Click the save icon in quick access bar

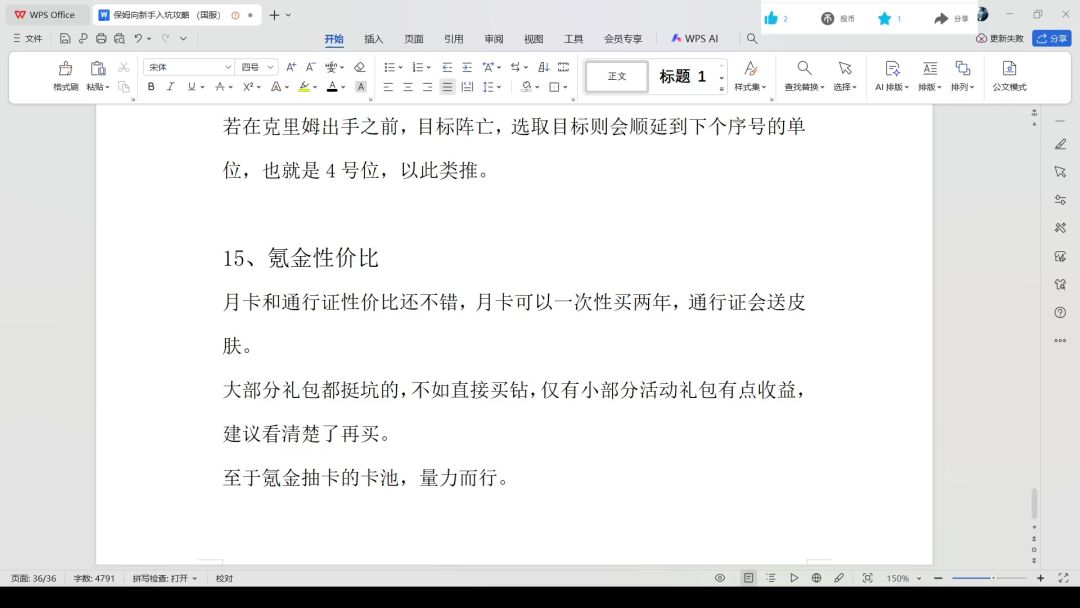[65, 39]
